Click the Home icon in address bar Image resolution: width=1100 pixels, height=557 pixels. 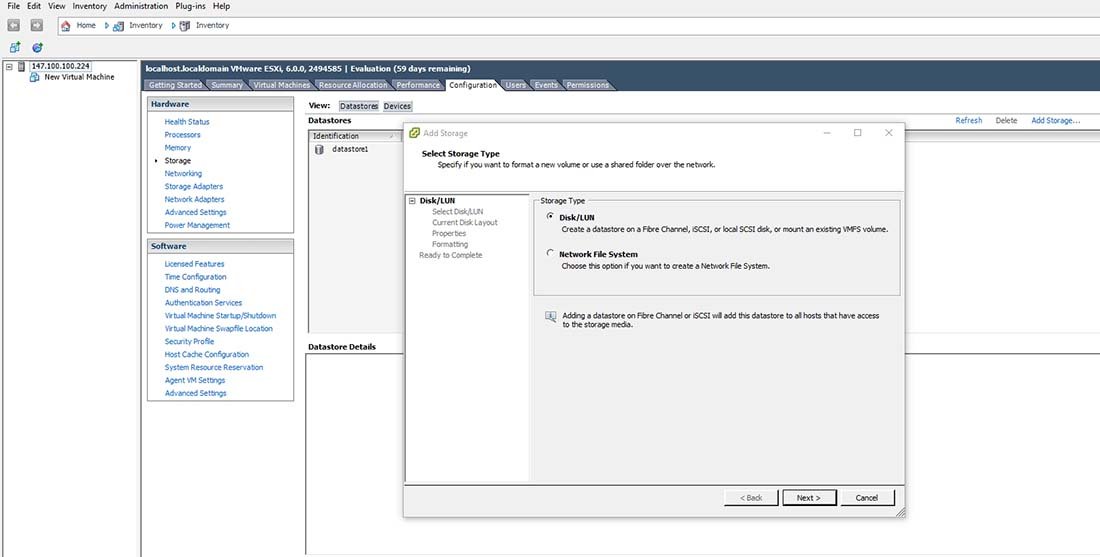(66, 25)
